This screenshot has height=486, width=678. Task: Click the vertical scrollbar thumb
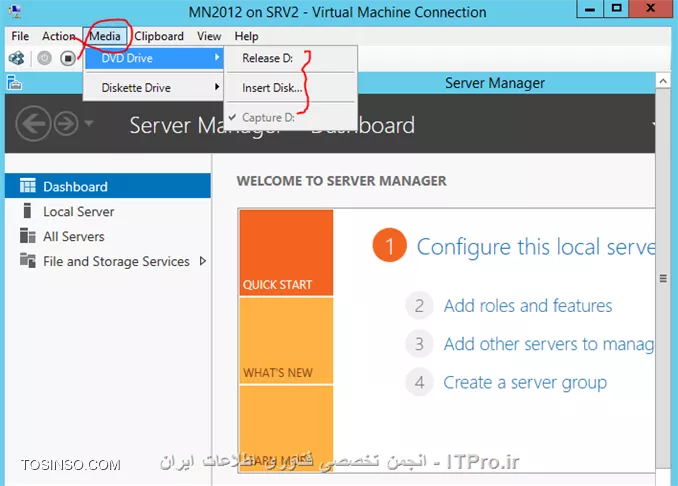pos(663,278)
